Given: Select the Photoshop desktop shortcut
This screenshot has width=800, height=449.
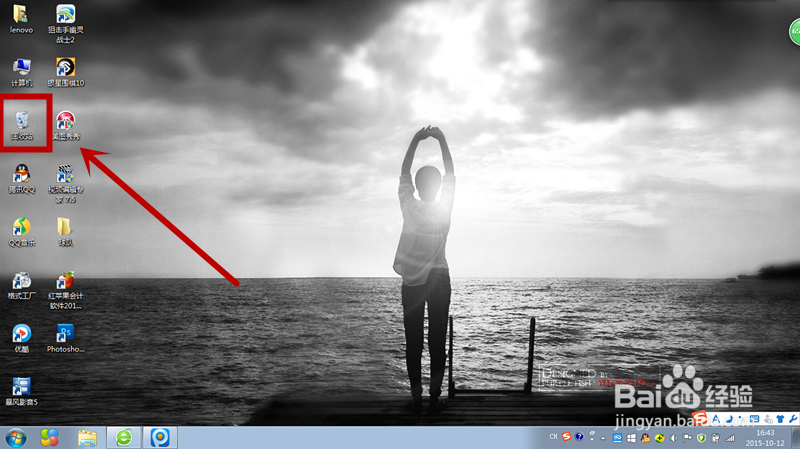Looking at the screenshot, I should click(x=65, y=338).
